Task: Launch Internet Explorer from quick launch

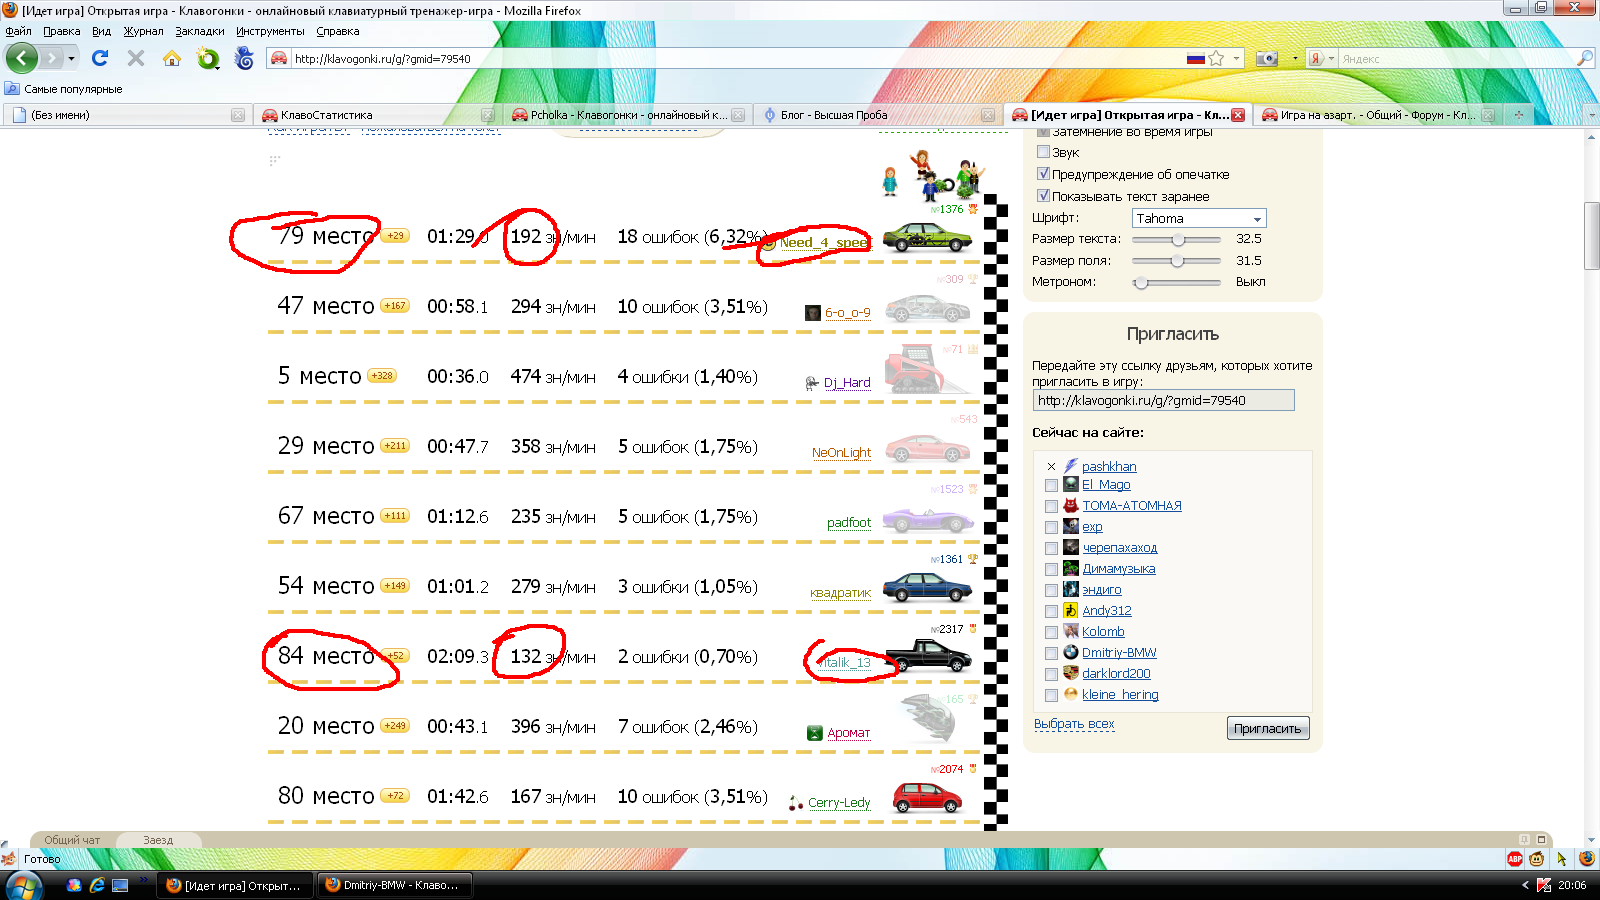Action: 97,885
